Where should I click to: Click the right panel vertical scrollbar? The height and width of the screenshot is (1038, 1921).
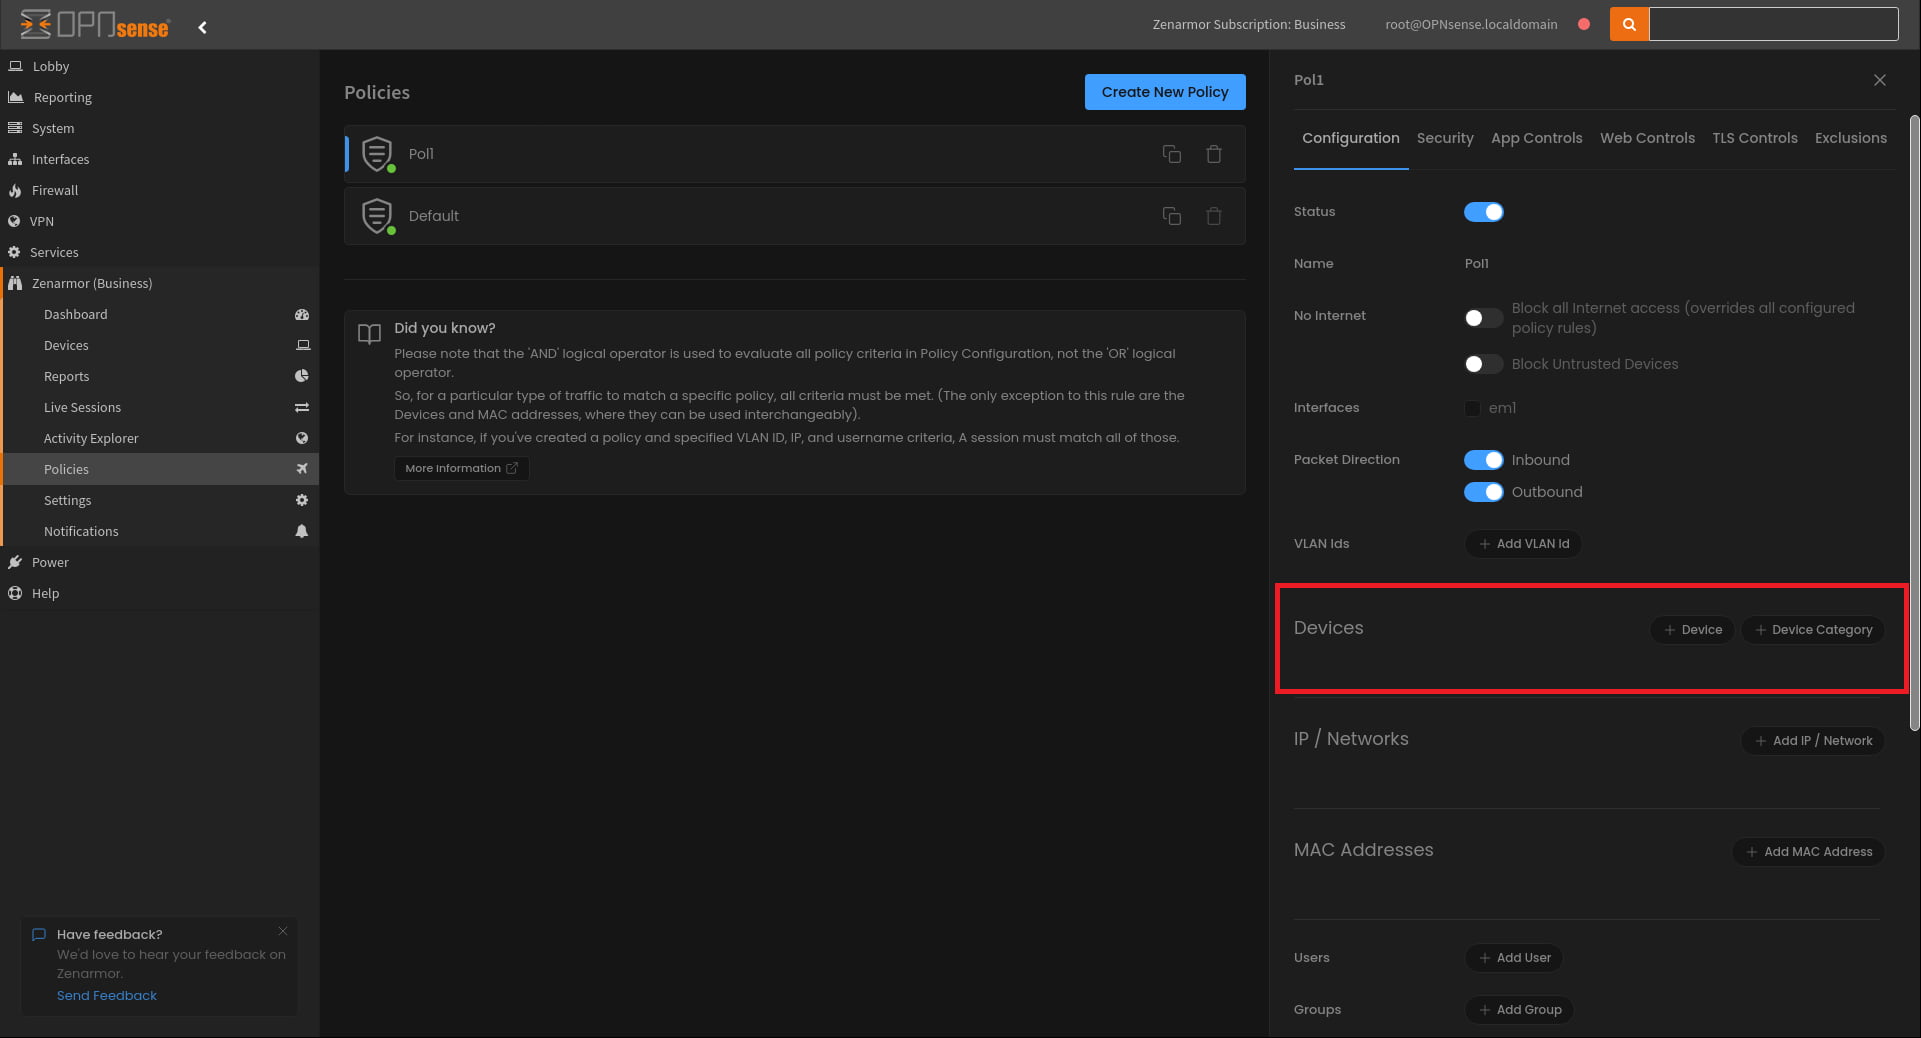click(x=1914, y=423)
